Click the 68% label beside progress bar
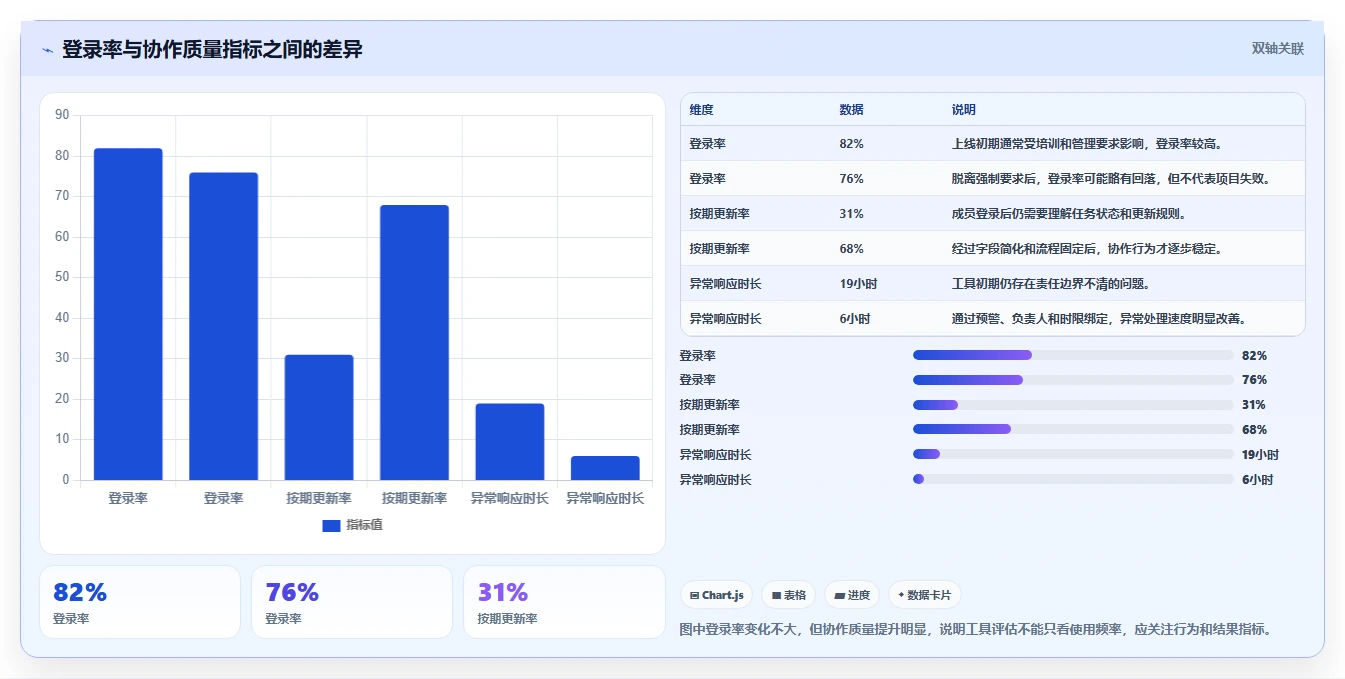 click(x=1254, y=429)
